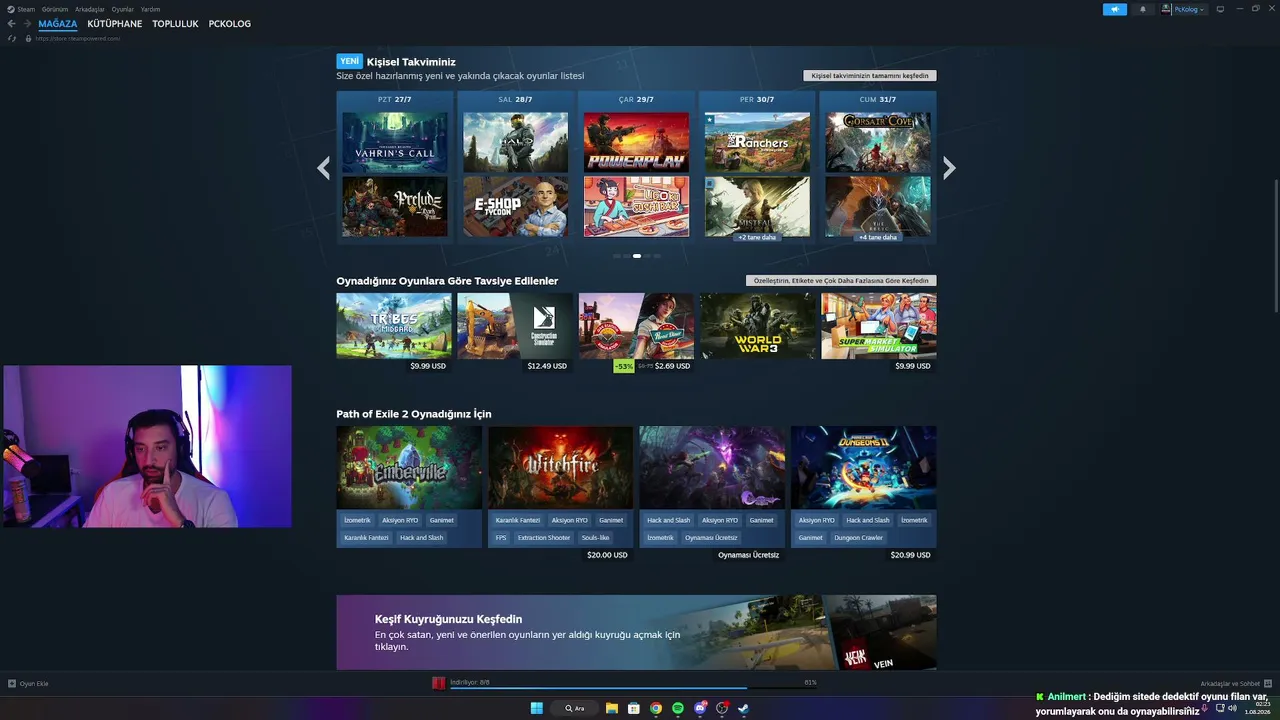Open the Powerplay game thumbnail
The image size is (1280, 720).
point(636,142)
